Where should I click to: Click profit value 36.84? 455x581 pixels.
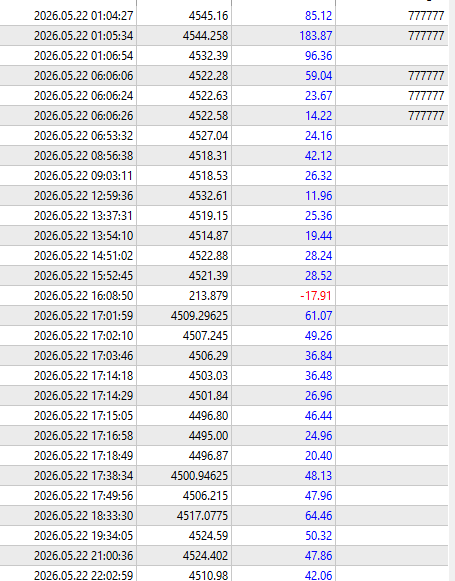click(318, 356)
